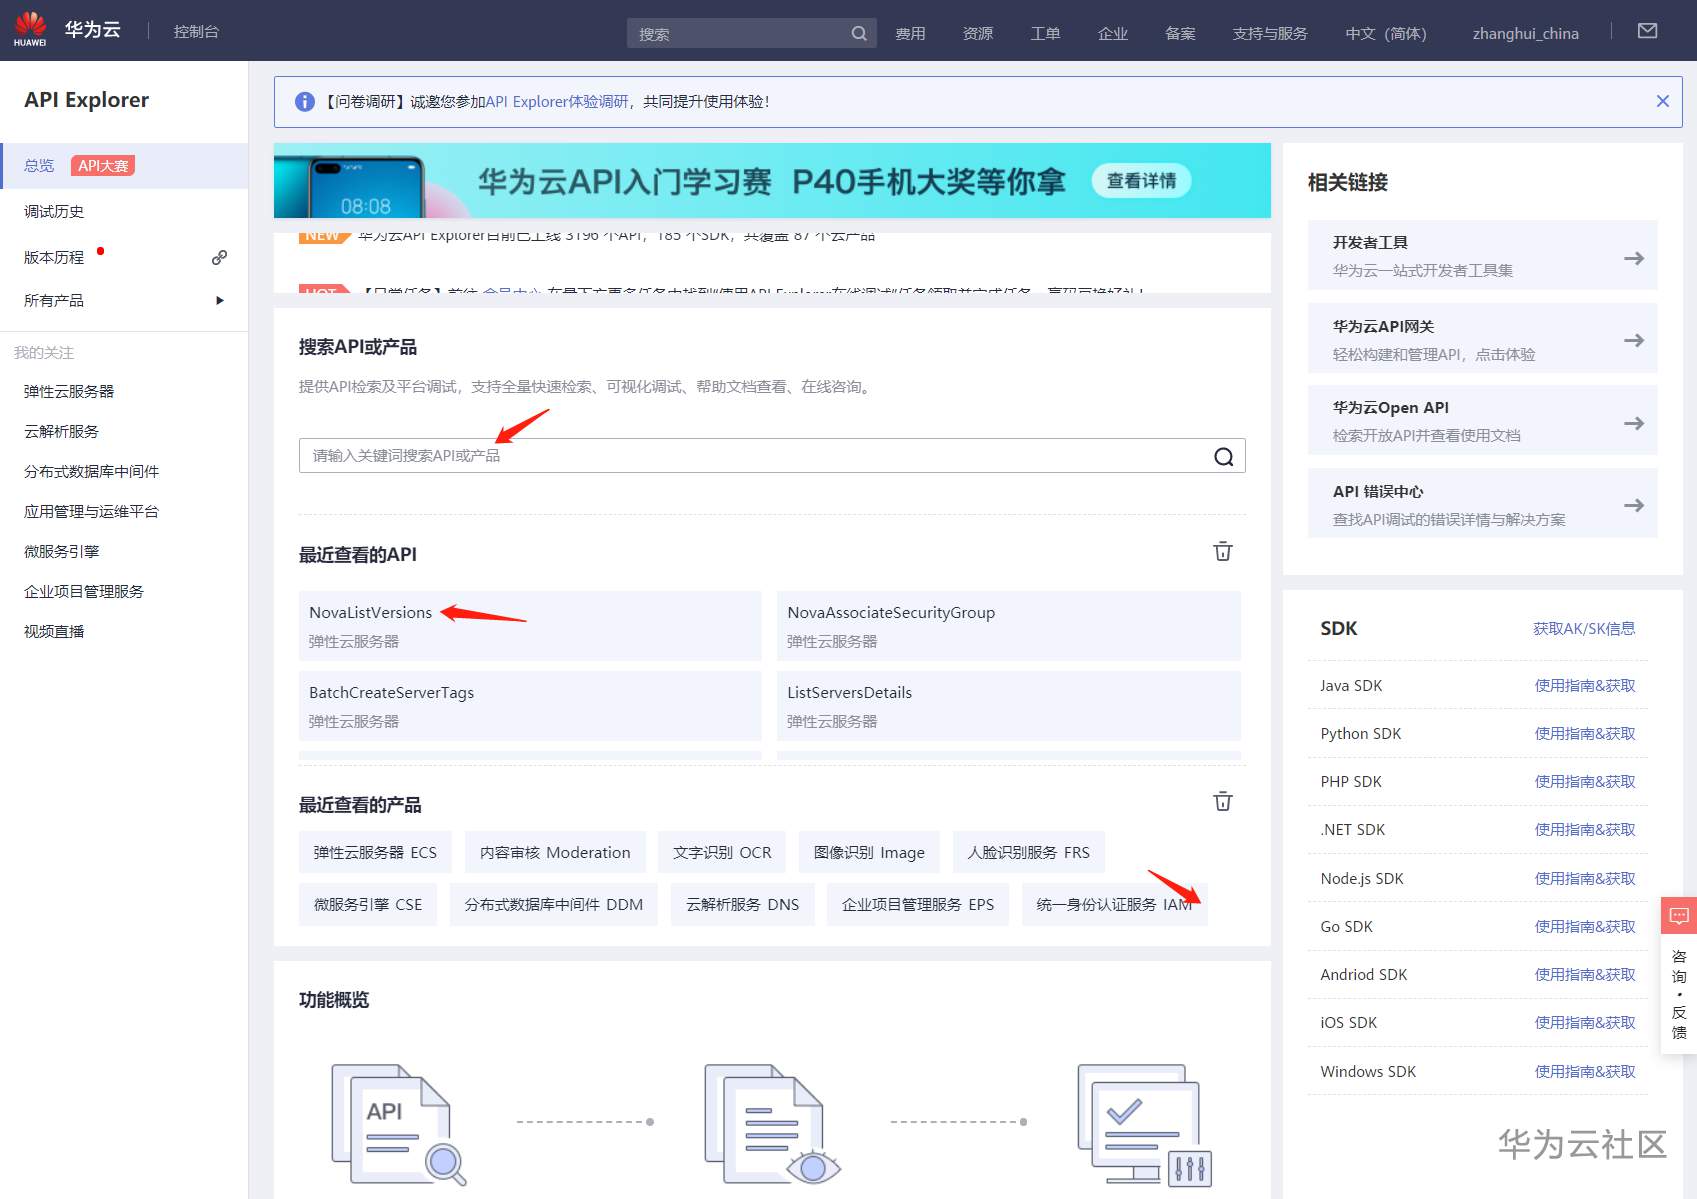This screenshot has width=1697, height=1199.
Task: Click the API大赛 badge
Action: tap(103, 166)
